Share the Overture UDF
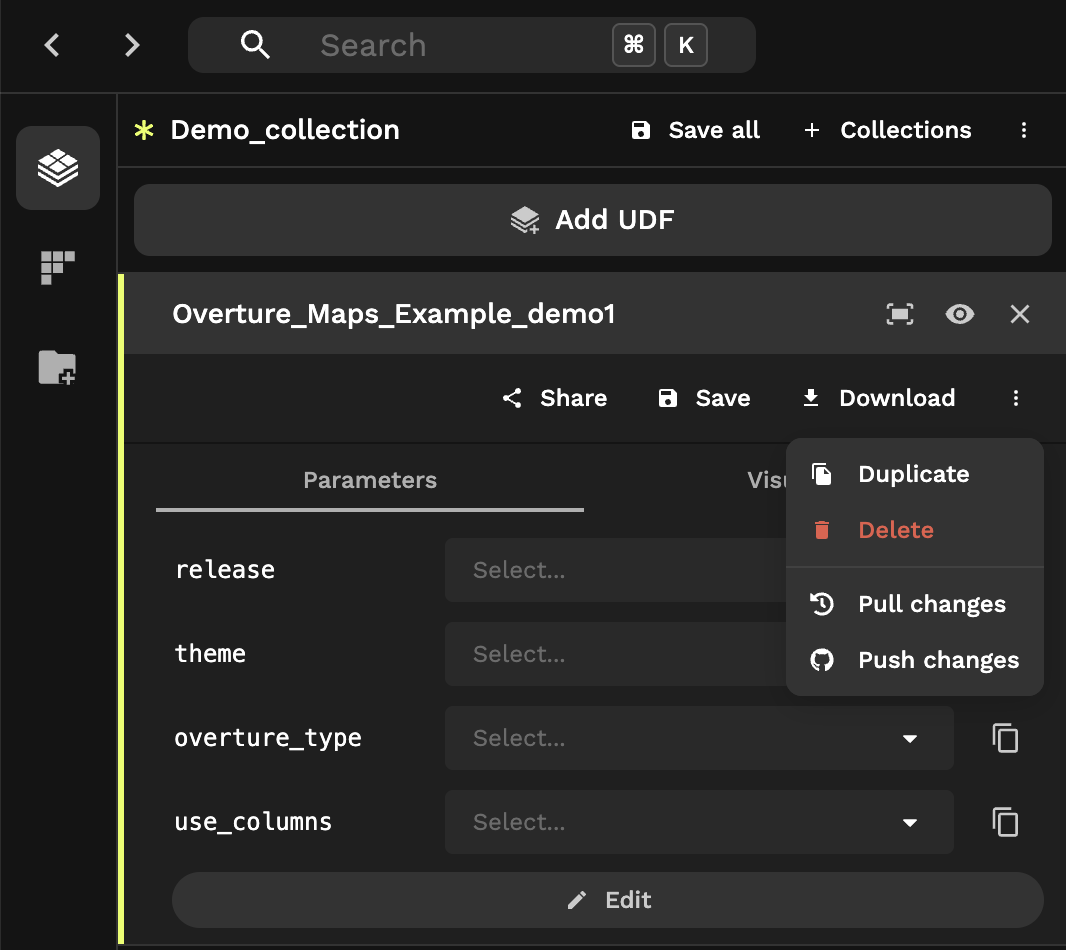Image resolution: width=1066 pixels, height=950 pixels. pos(555,398)
